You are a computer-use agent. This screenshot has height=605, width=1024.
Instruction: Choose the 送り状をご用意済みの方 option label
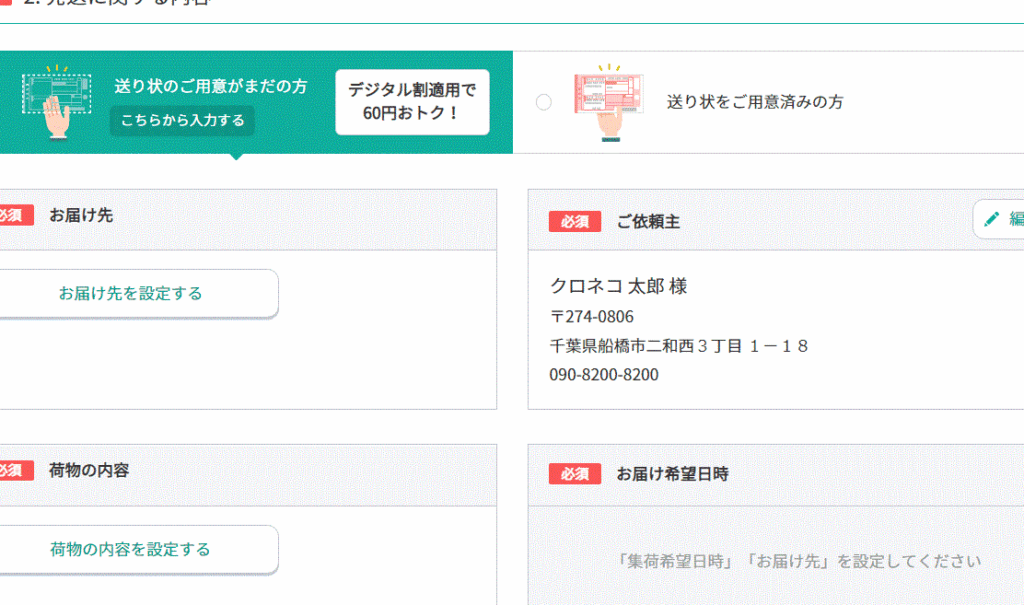(x=755, y=102)
